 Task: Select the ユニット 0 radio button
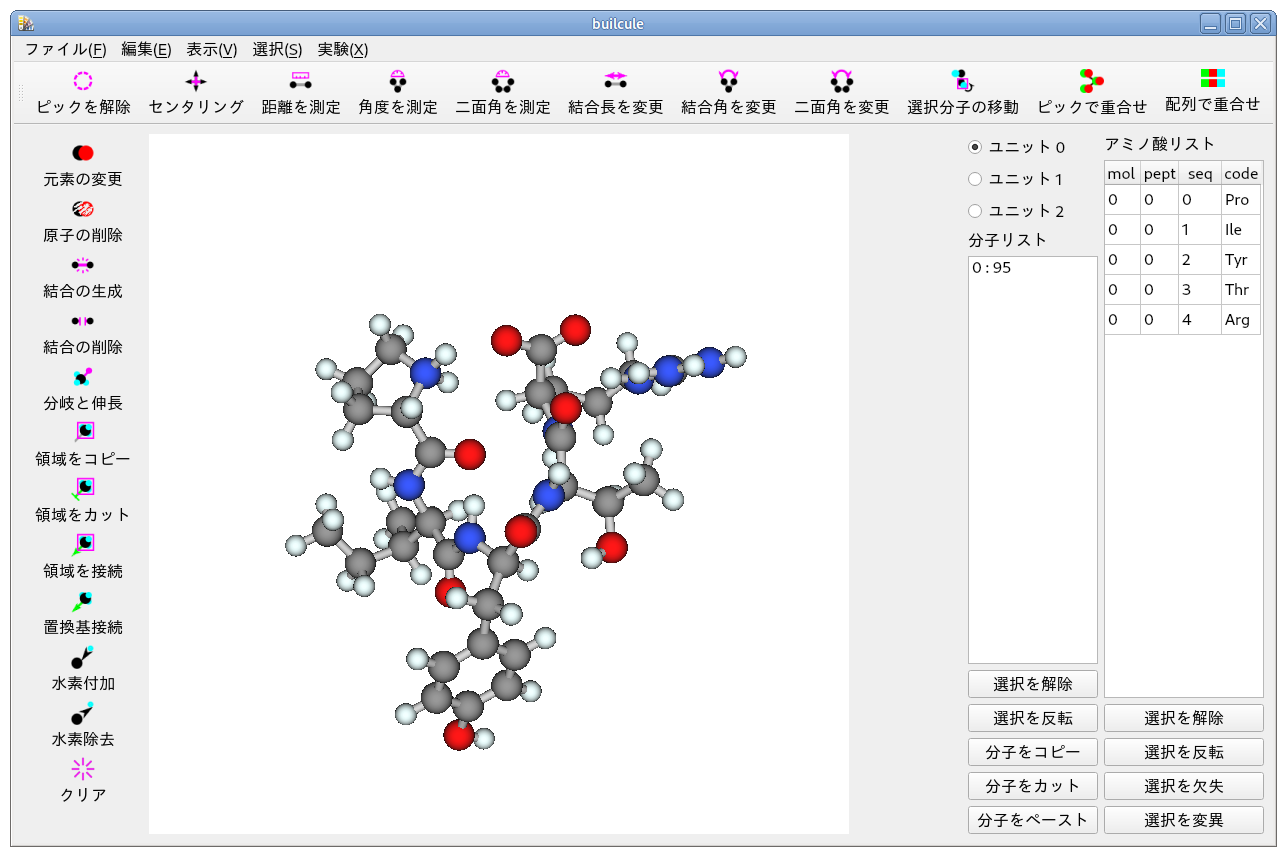(x=975, y=147)
